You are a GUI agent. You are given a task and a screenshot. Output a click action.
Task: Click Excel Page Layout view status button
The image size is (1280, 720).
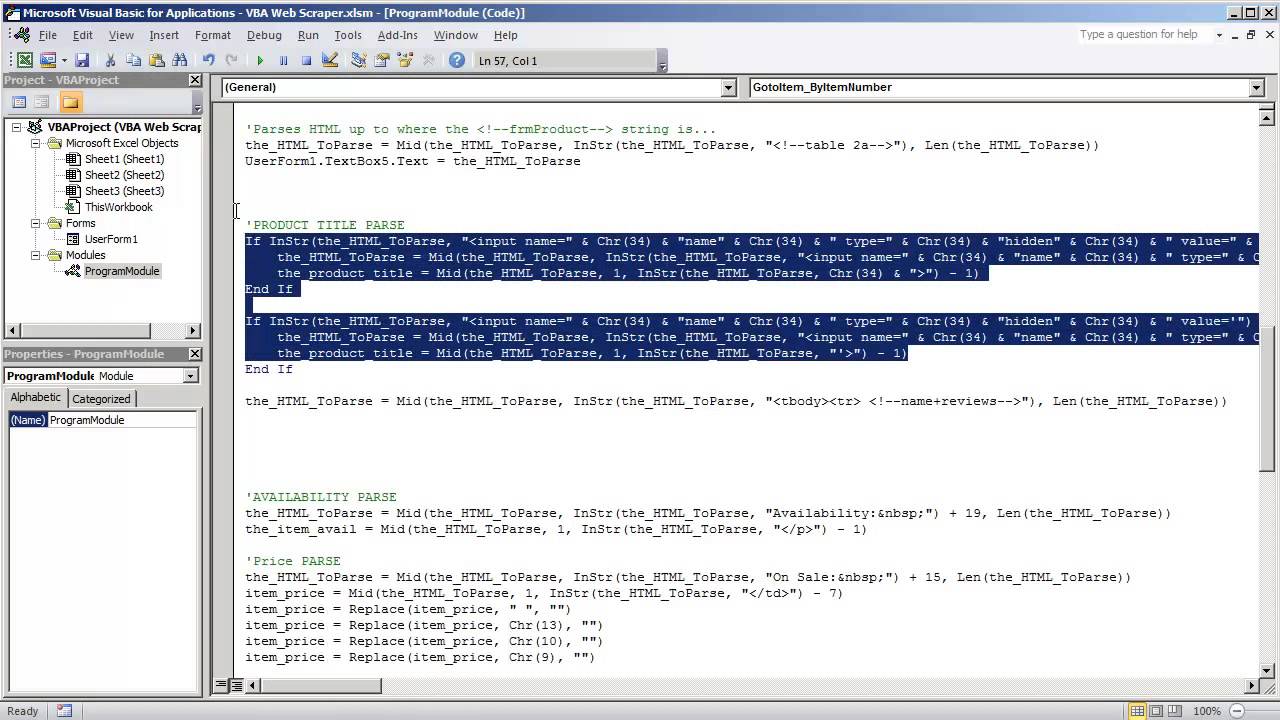pyautogui.click(x=1156, y=711)
